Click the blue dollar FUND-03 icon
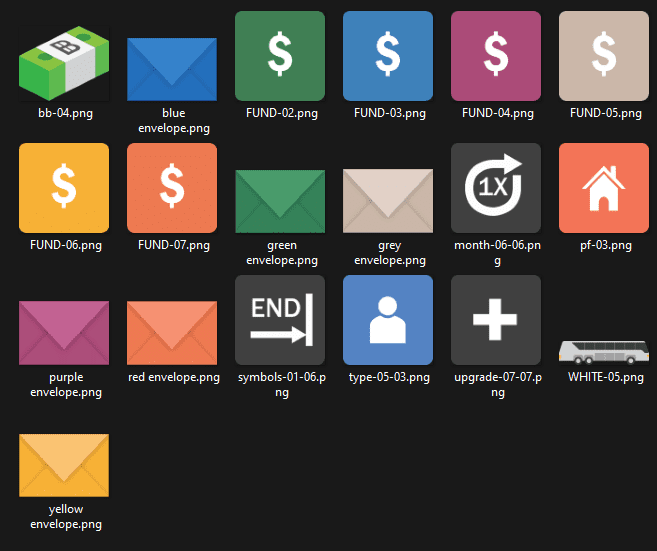The width and height of the screenshot is (657, 551). point(388,56)
